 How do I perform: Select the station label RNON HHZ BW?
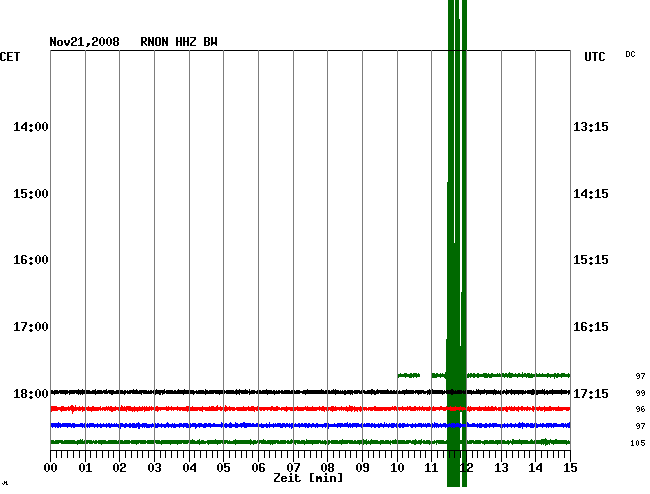coord(179,42)
